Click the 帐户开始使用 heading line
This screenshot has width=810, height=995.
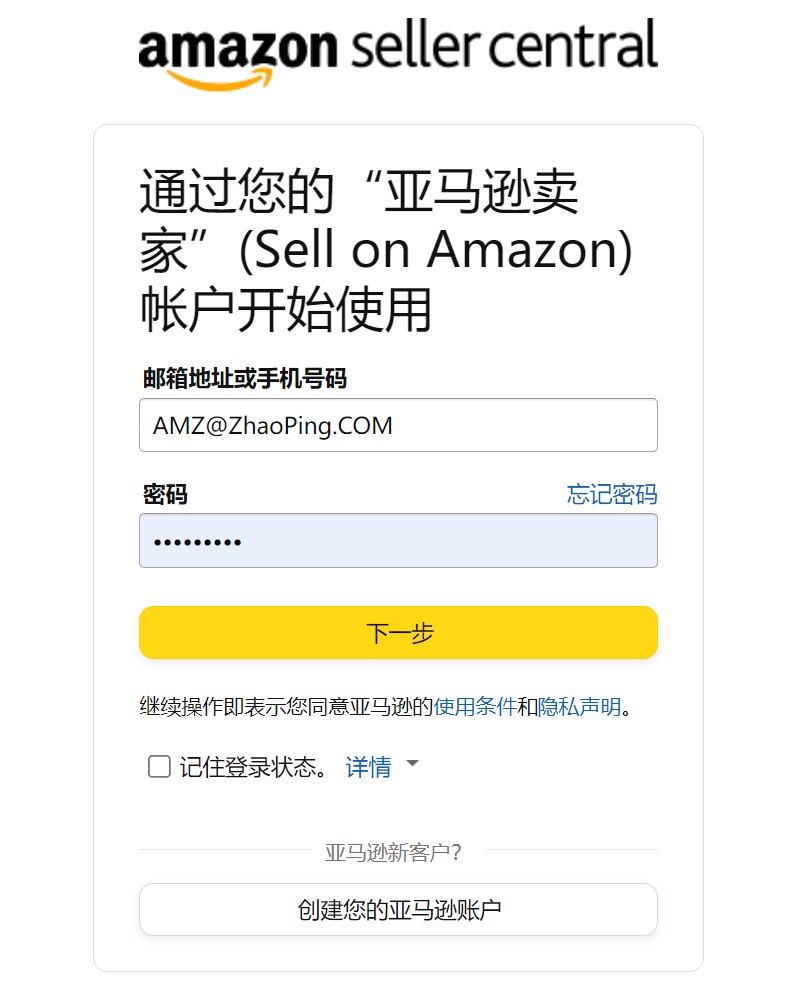click(286, 310)
